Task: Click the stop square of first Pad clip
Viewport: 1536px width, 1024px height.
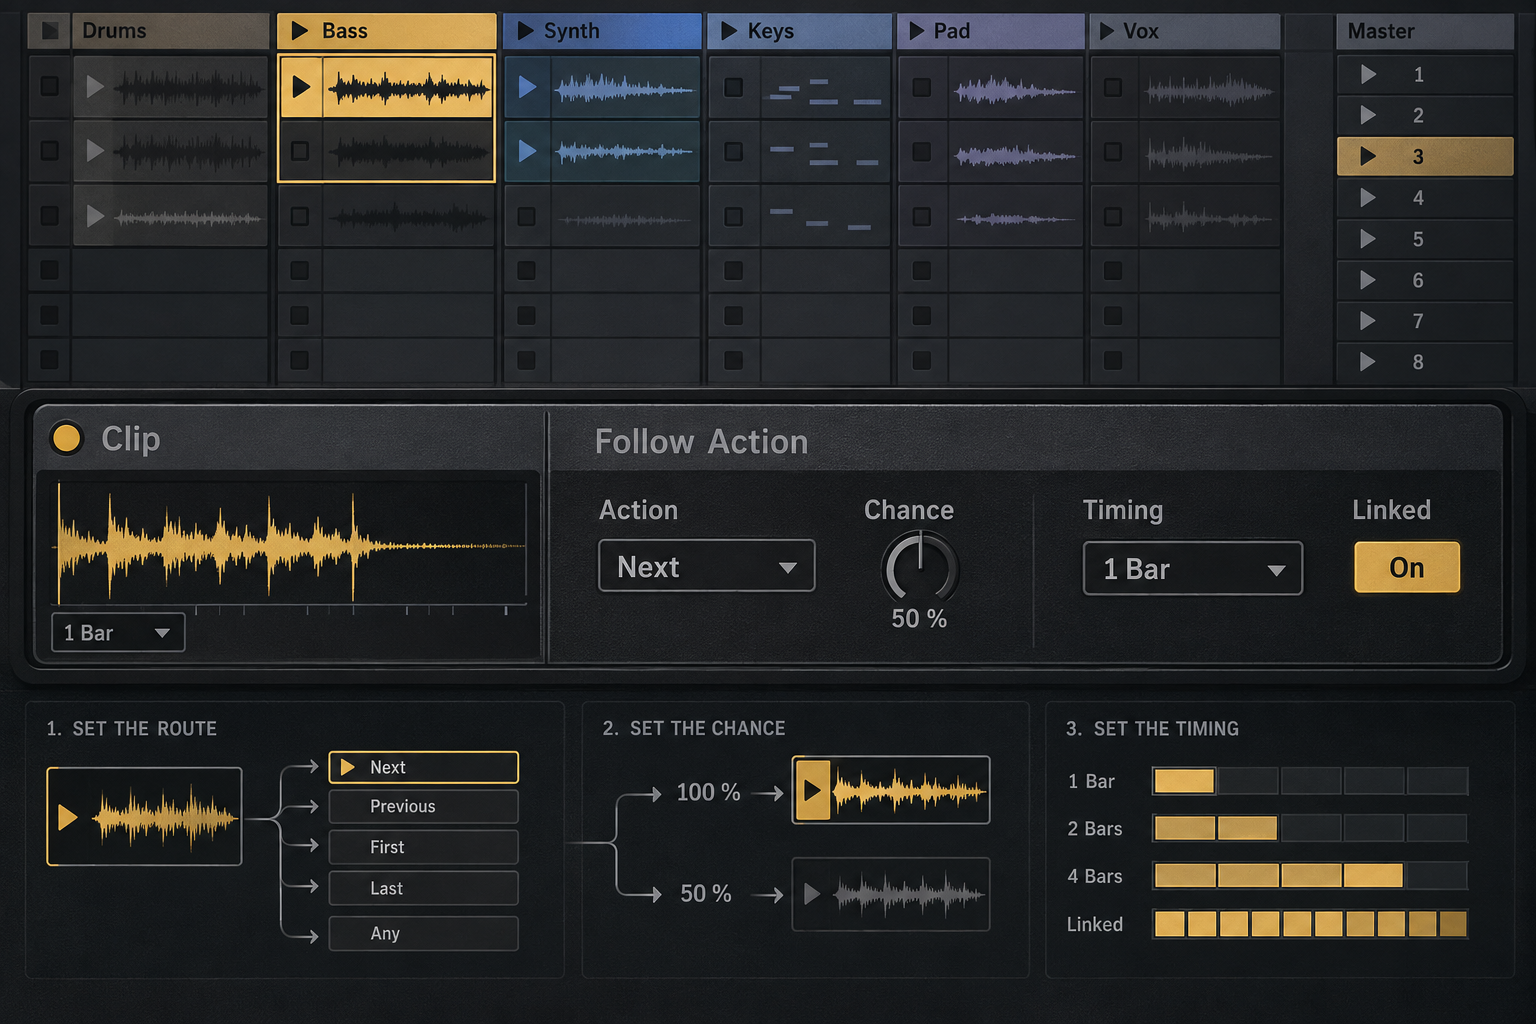Action: coord(922,87)
